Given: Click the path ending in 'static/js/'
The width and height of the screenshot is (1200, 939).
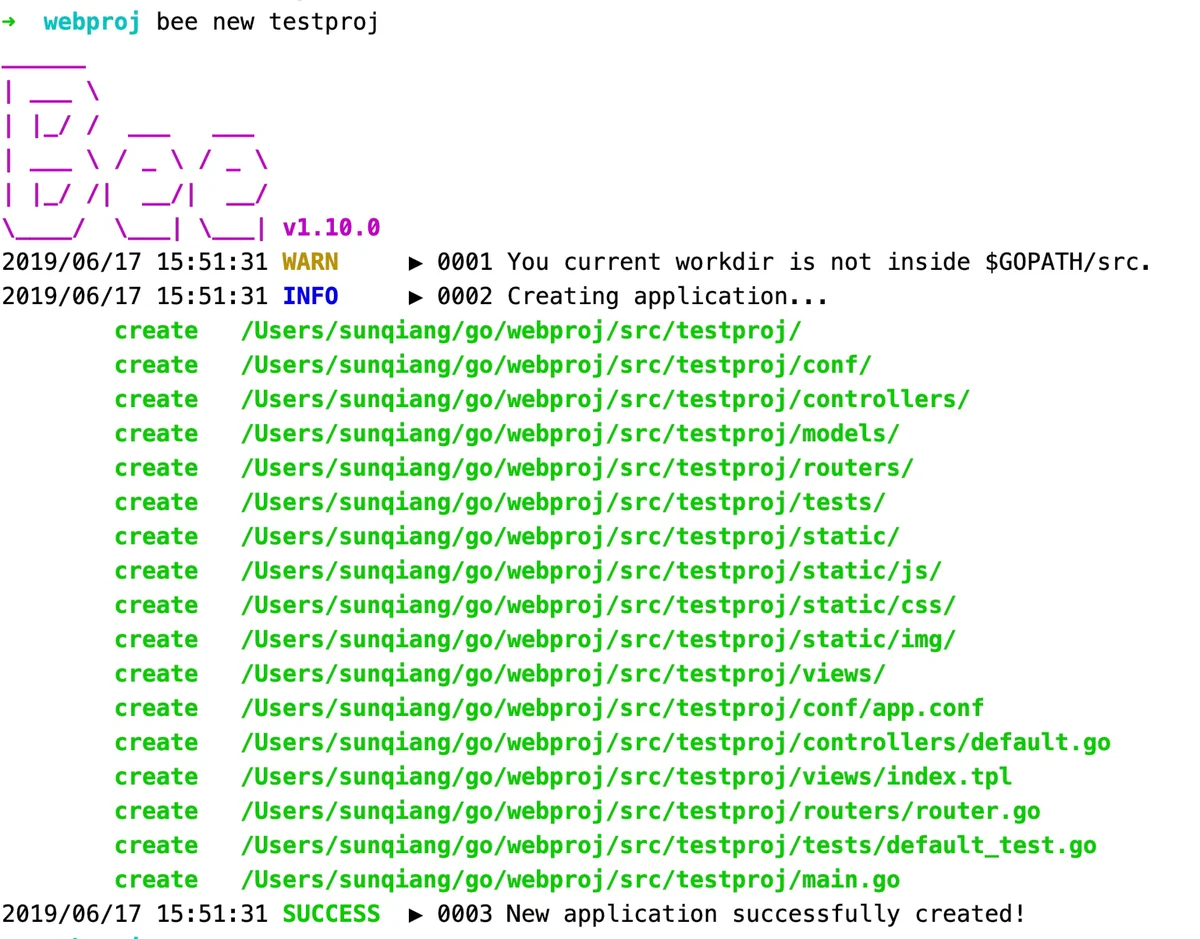Looking at the screenshot, I should coord(591,571).
